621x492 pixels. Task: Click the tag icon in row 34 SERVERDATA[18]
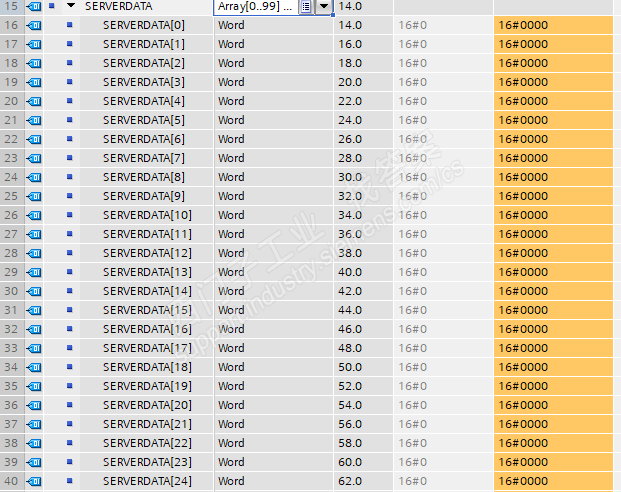[x=34, y=368]
